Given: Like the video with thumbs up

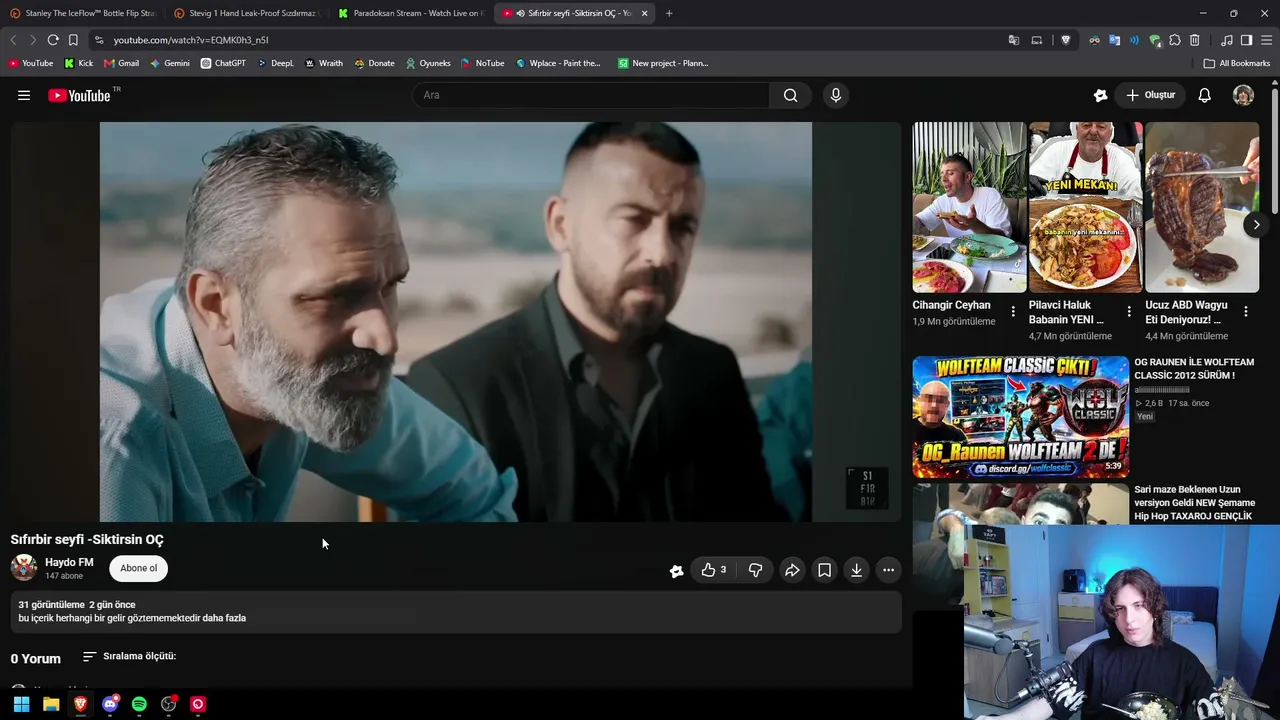Looking at the screenshot, I should [x=714, y=570].
